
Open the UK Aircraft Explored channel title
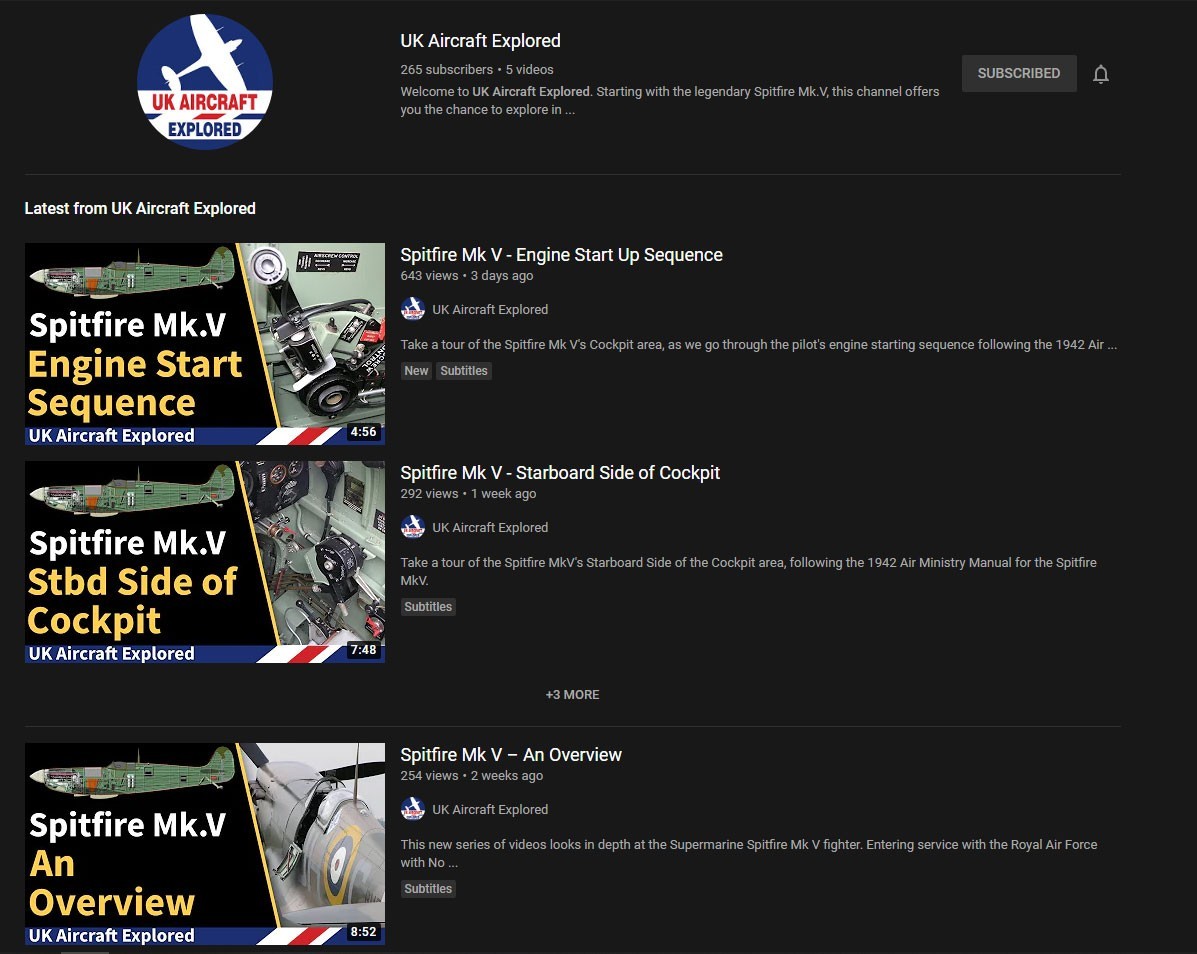[x=480, y=41]
